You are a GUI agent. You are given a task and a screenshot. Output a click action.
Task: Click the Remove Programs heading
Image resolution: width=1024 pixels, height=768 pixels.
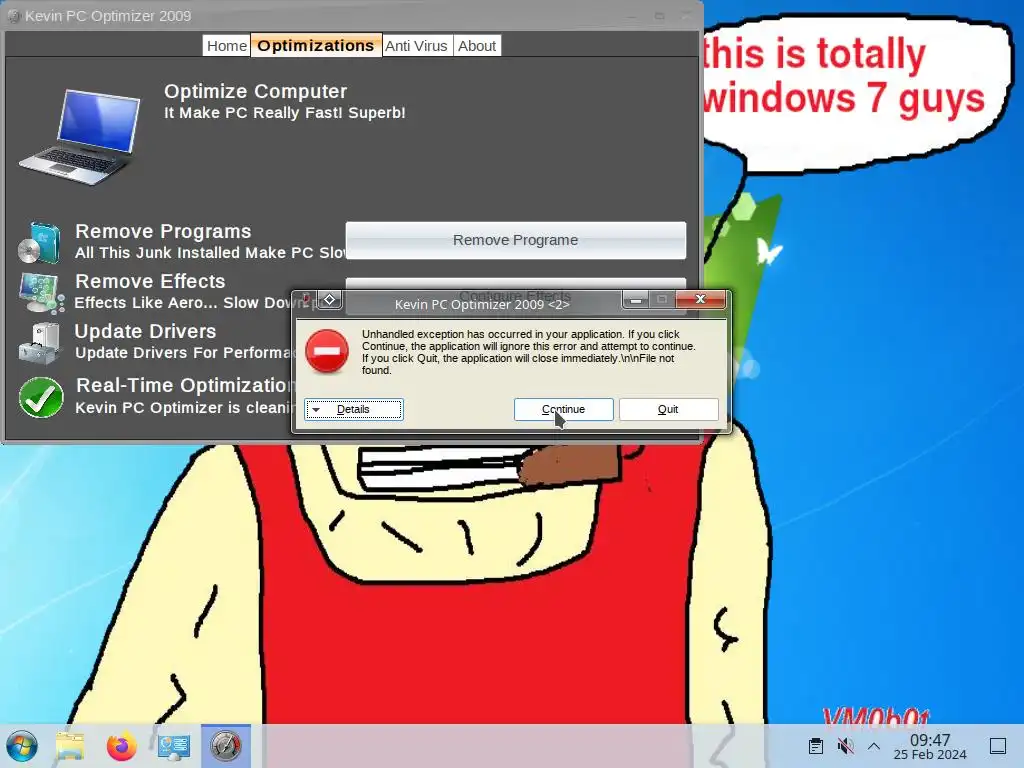163,231
